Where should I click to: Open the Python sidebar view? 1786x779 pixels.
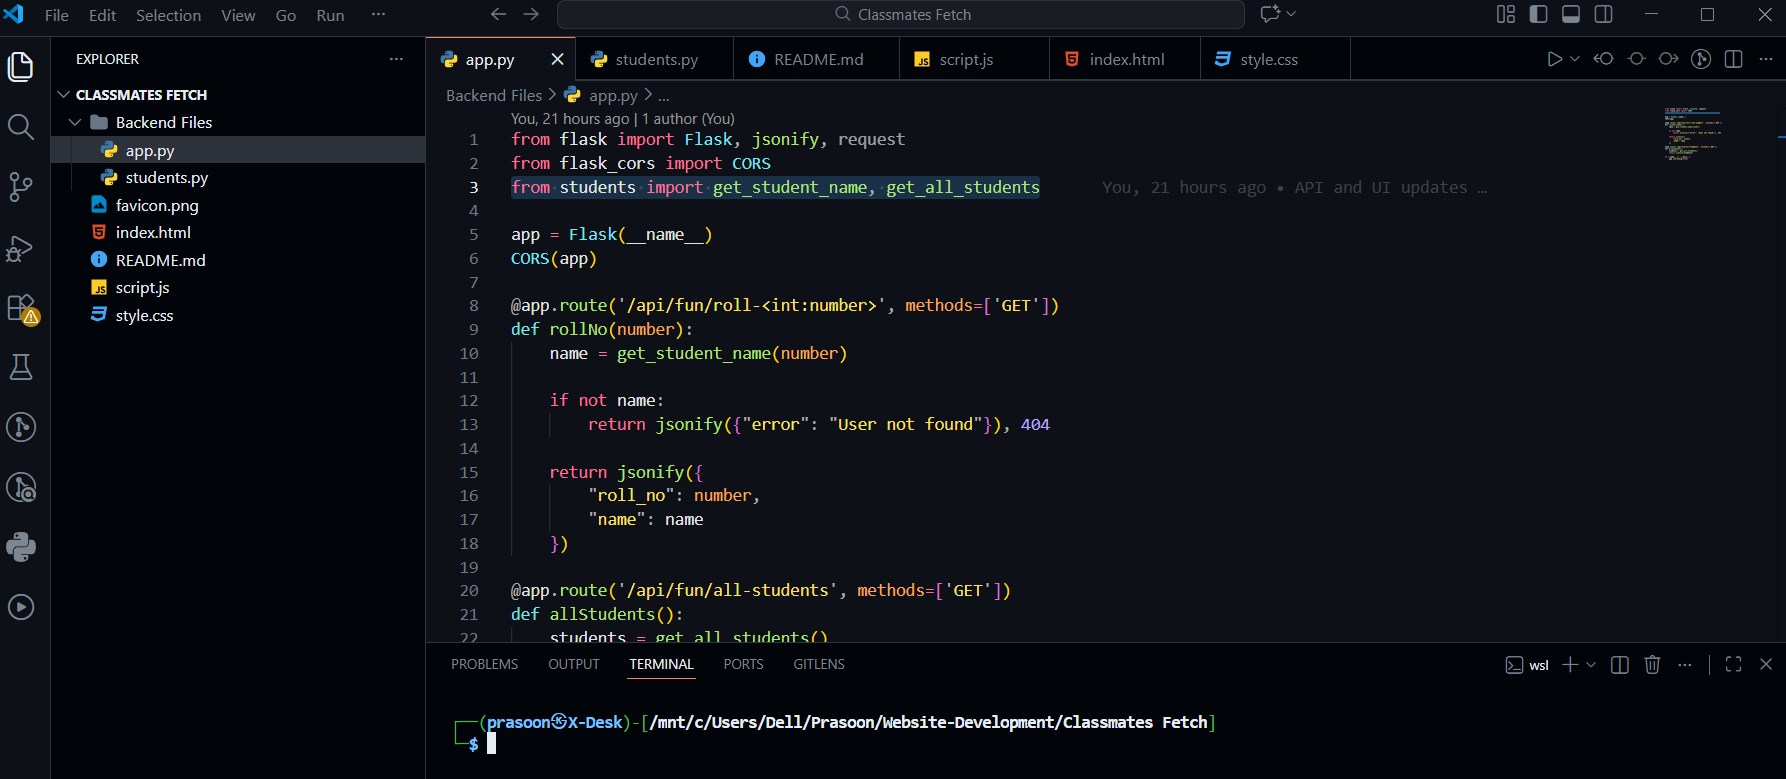[21, 547]
